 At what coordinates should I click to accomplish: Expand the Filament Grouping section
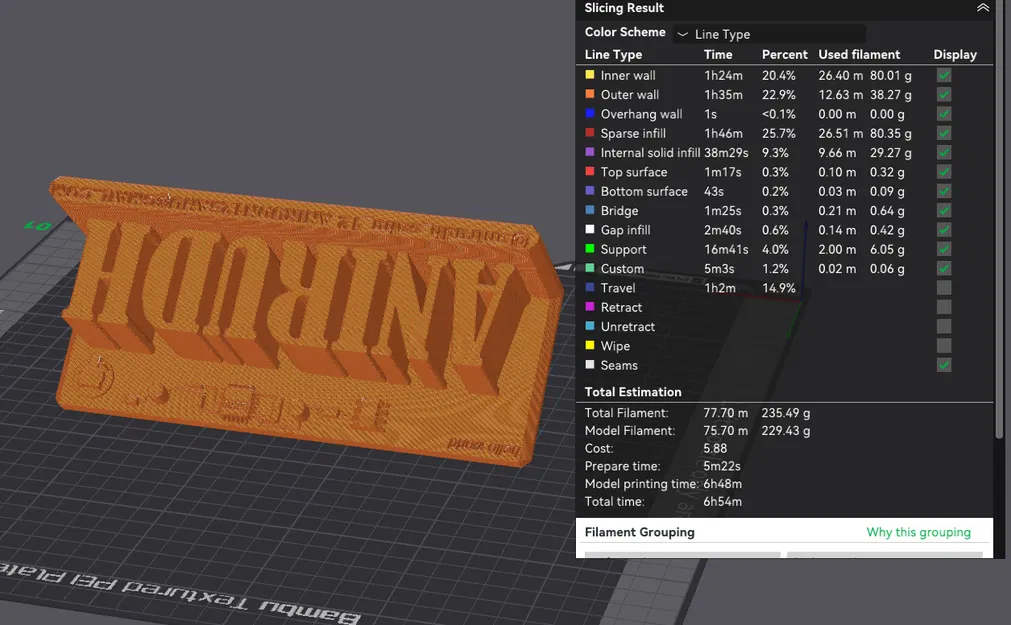[639, 531]
